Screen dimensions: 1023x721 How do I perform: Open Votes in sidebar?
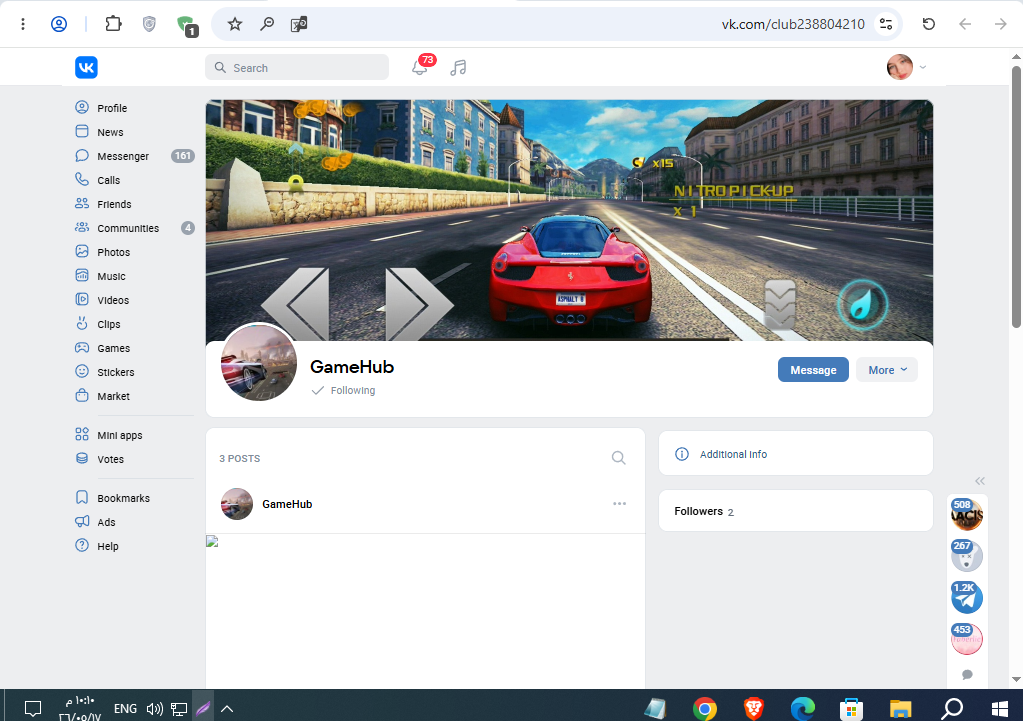pos(110,459)
